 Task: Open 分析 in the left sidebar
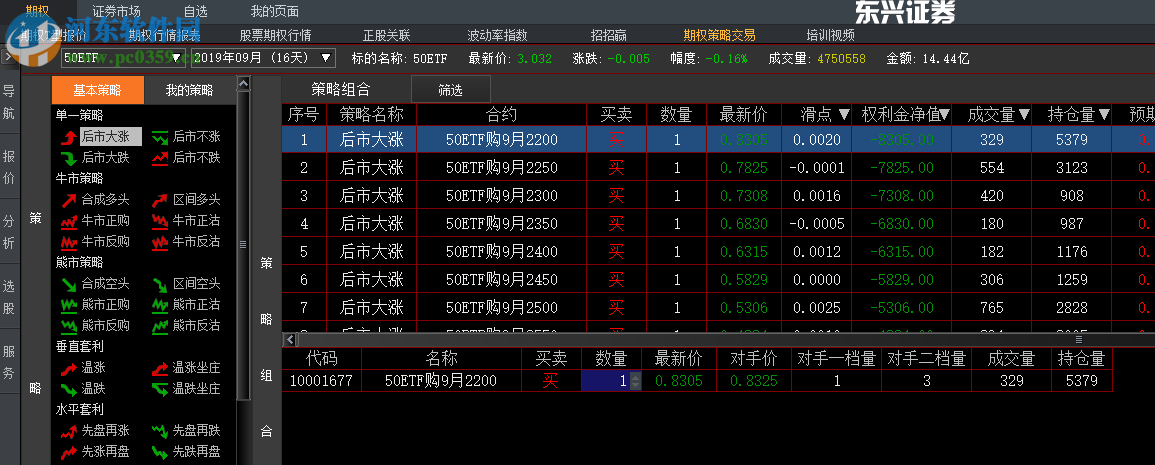(x=9, y=232)
